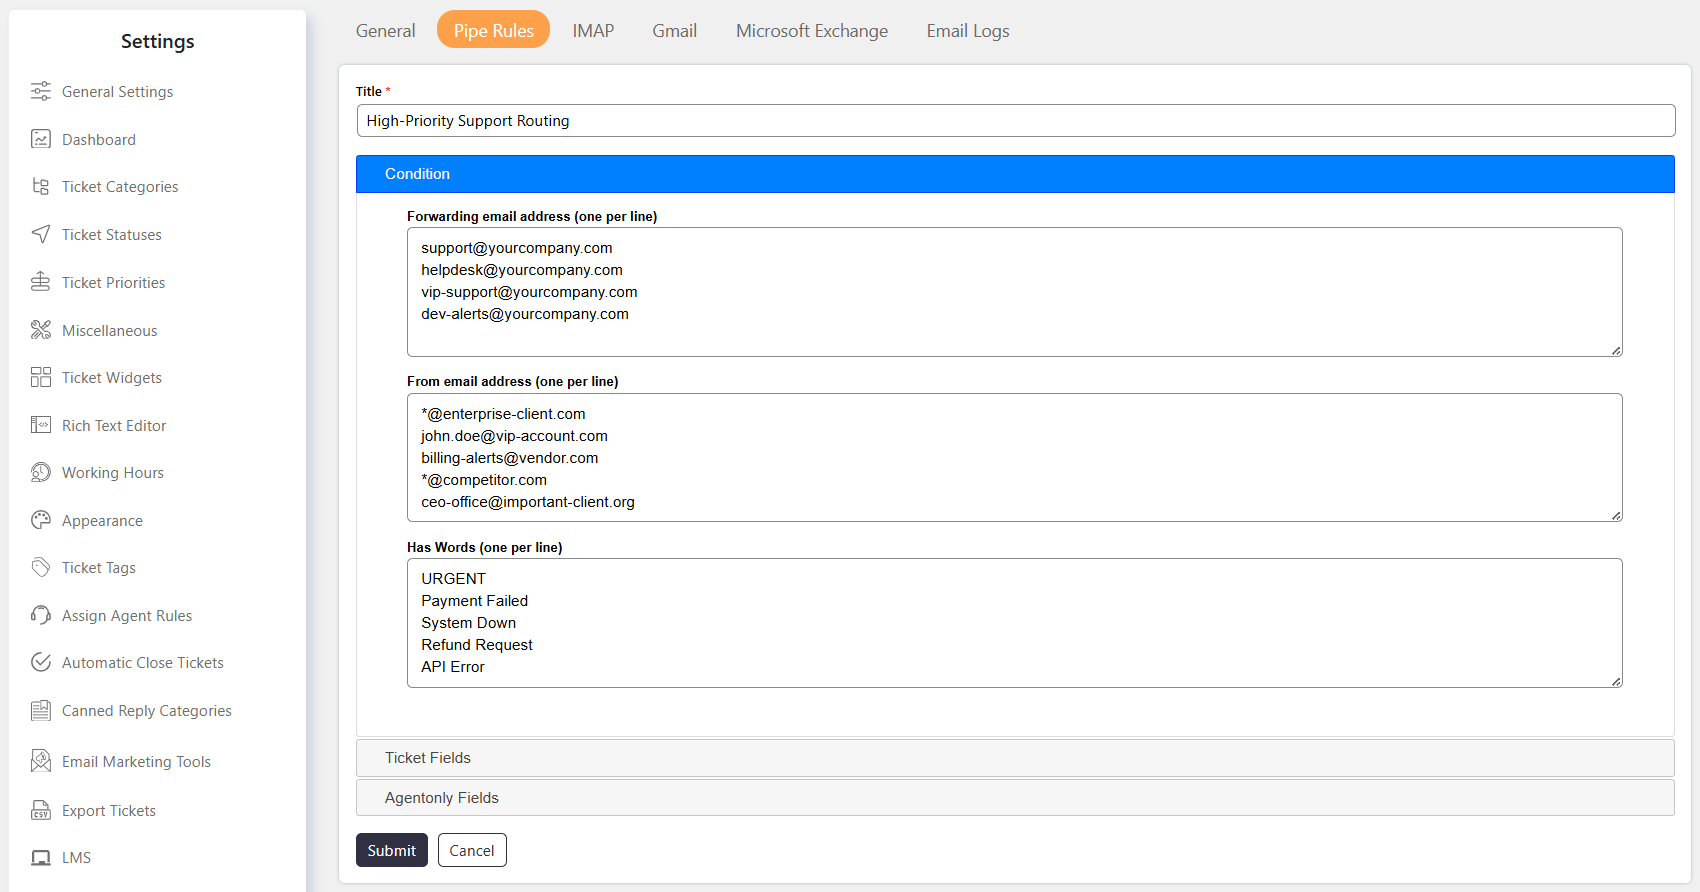
Task: Click Forwarding email address textarea
Action: (x=1014, y=292)
